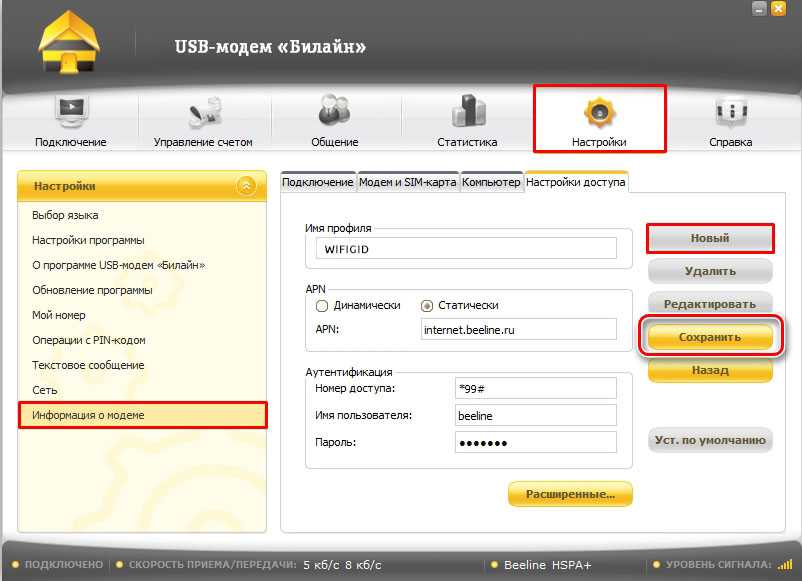Open the Расширенные advanced settings
Viewport: 802px width, 581px height.
pos(571,493)
